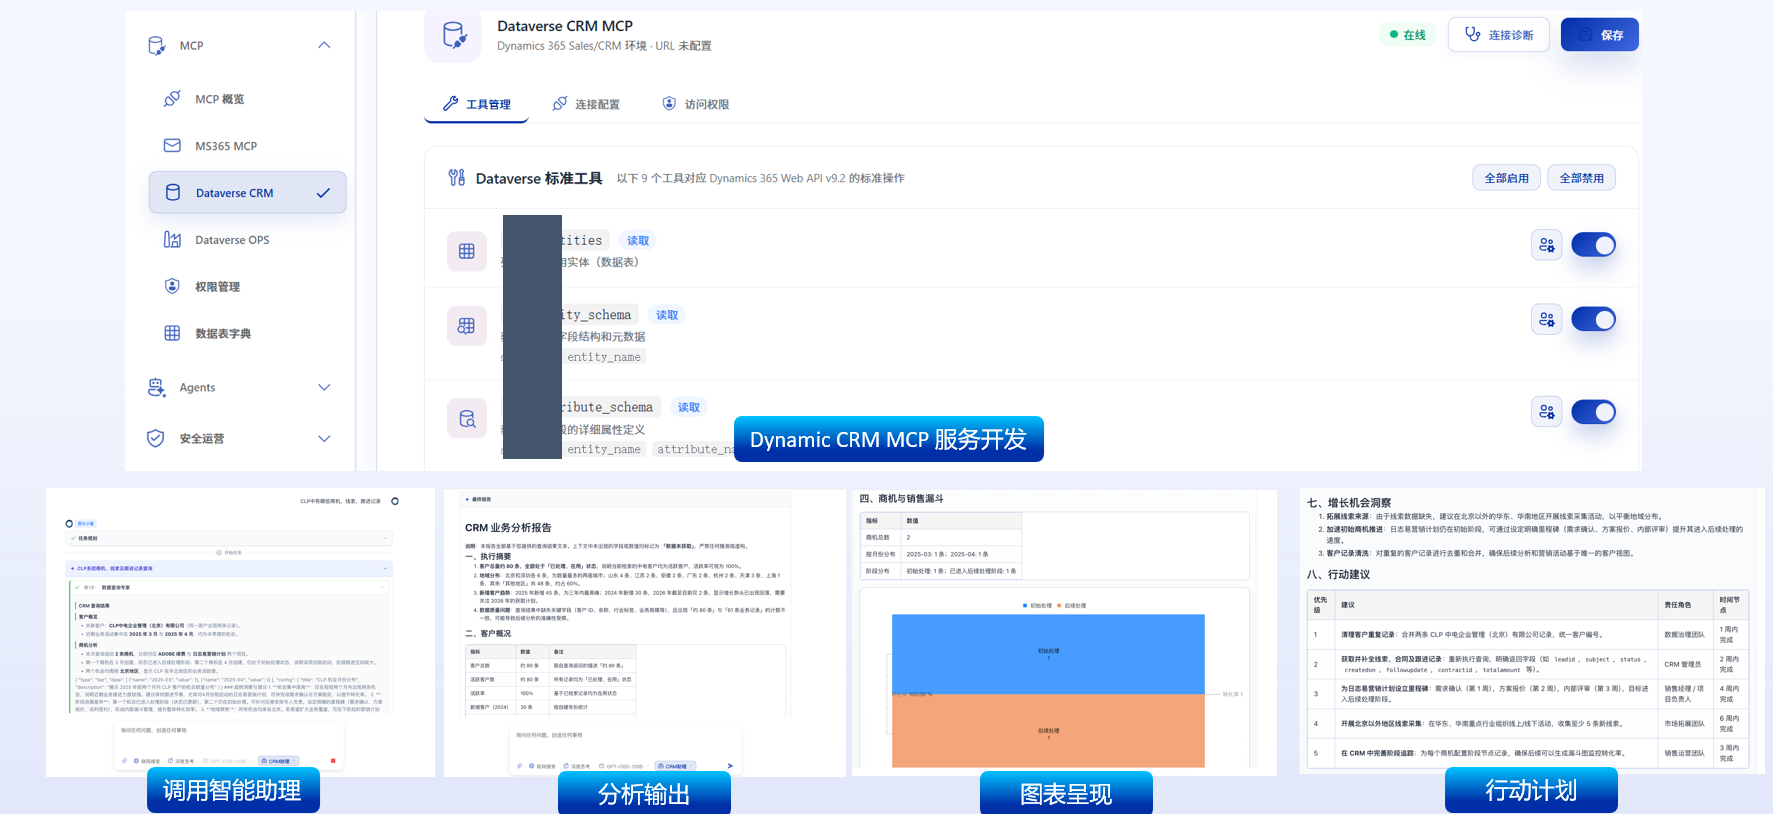
Task: Expand the 安全运营 sidebar section
Action: [x=324, y=438]
